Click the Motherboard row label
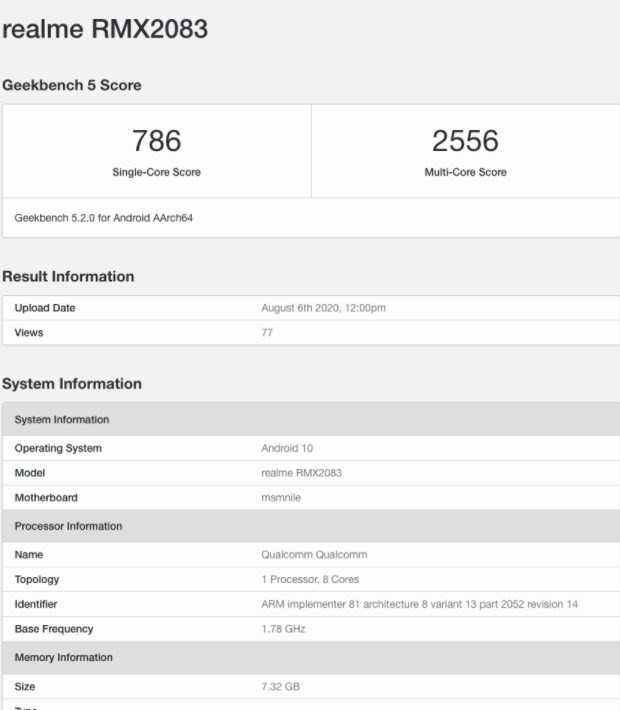 [x=46, y=498]
